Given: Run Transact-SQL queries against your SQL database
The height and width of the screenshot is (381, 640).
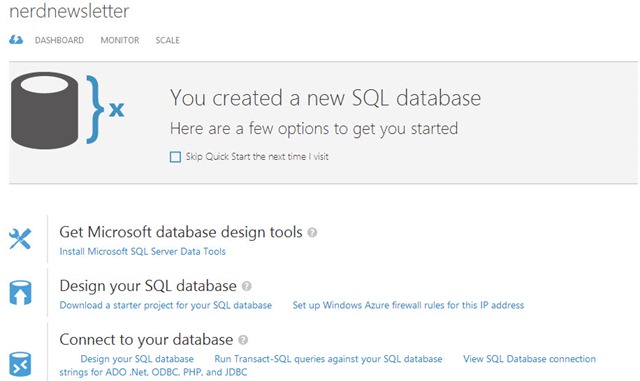Looking at the screenshot, I should tap(328, 359).
